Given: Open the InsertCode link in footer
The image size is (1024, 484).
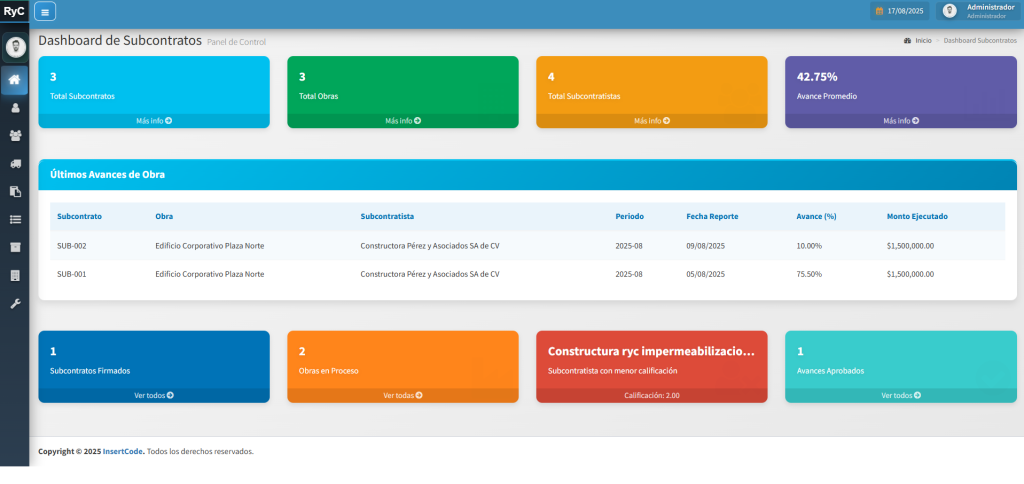Looking at the screenshot, I should [123, 451].
